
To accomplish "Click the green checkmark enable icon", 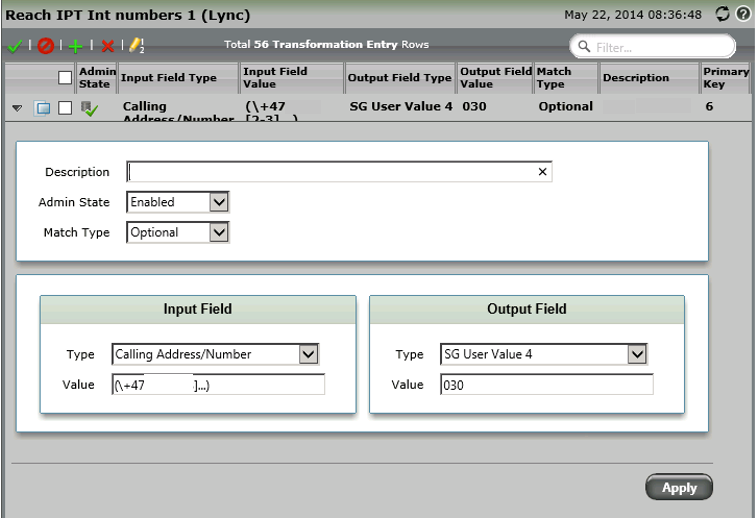I will point(15,46).
